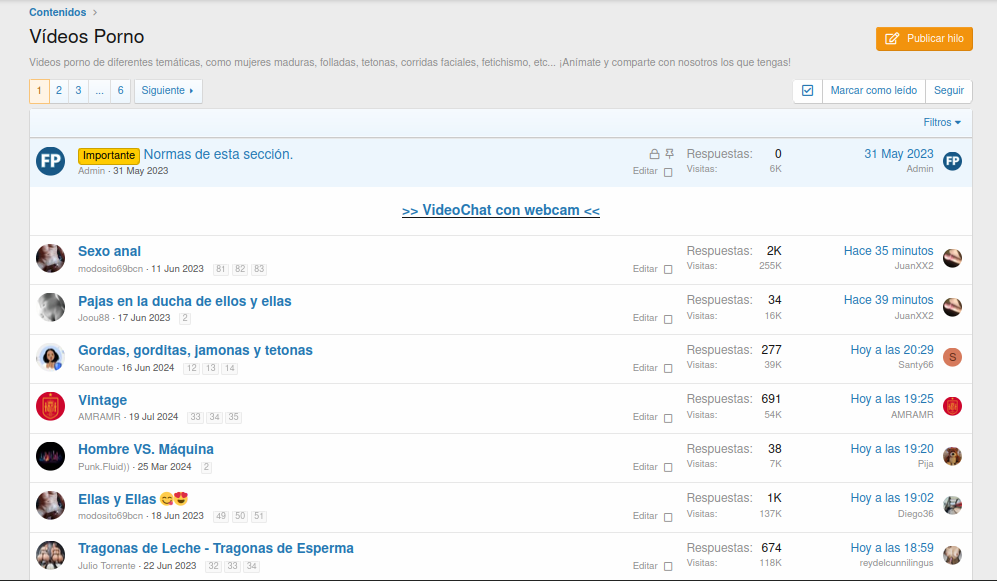This screenshot has width=997, height=581.
Task: Check the Editar box for the Vintage thread
Action: click(x=668, y=417)
